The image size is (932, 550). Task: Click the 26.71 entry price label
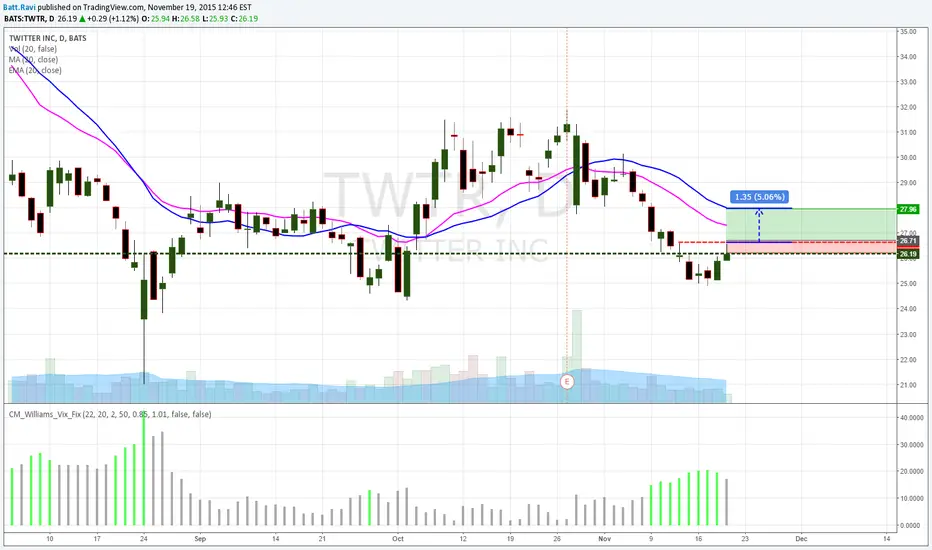click(x=908, y=241)
